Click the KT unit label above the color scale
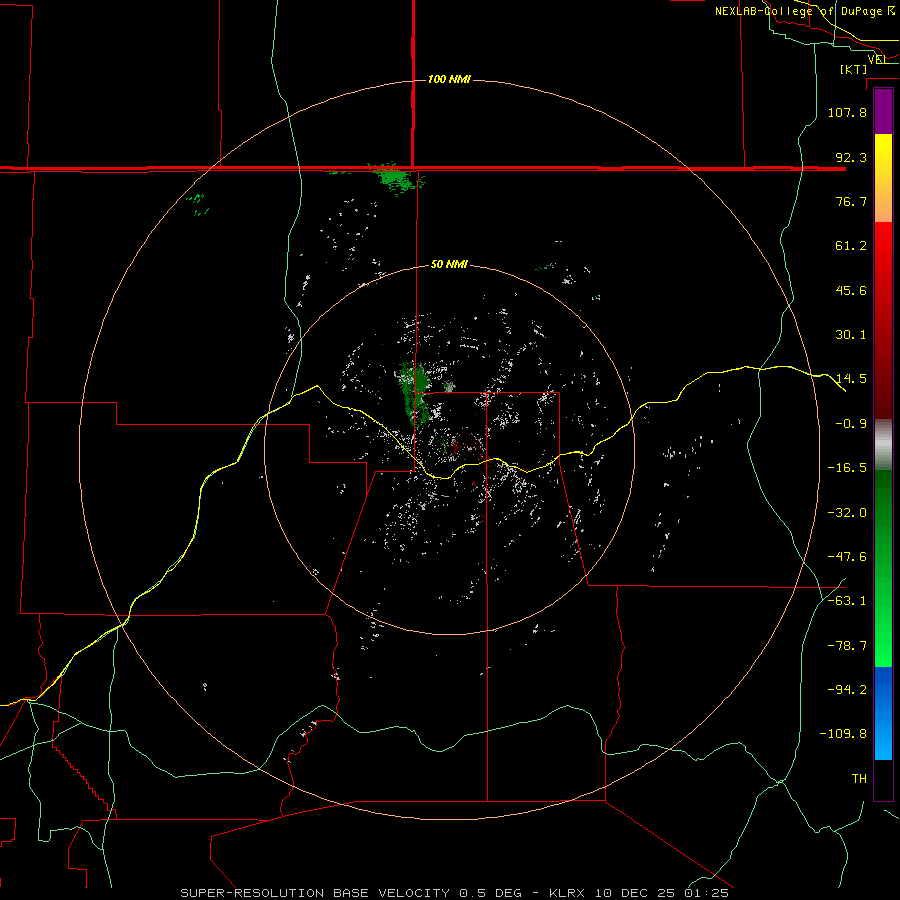Image resolution: width=900 pixels, height=900 pixels. (854, 69)
